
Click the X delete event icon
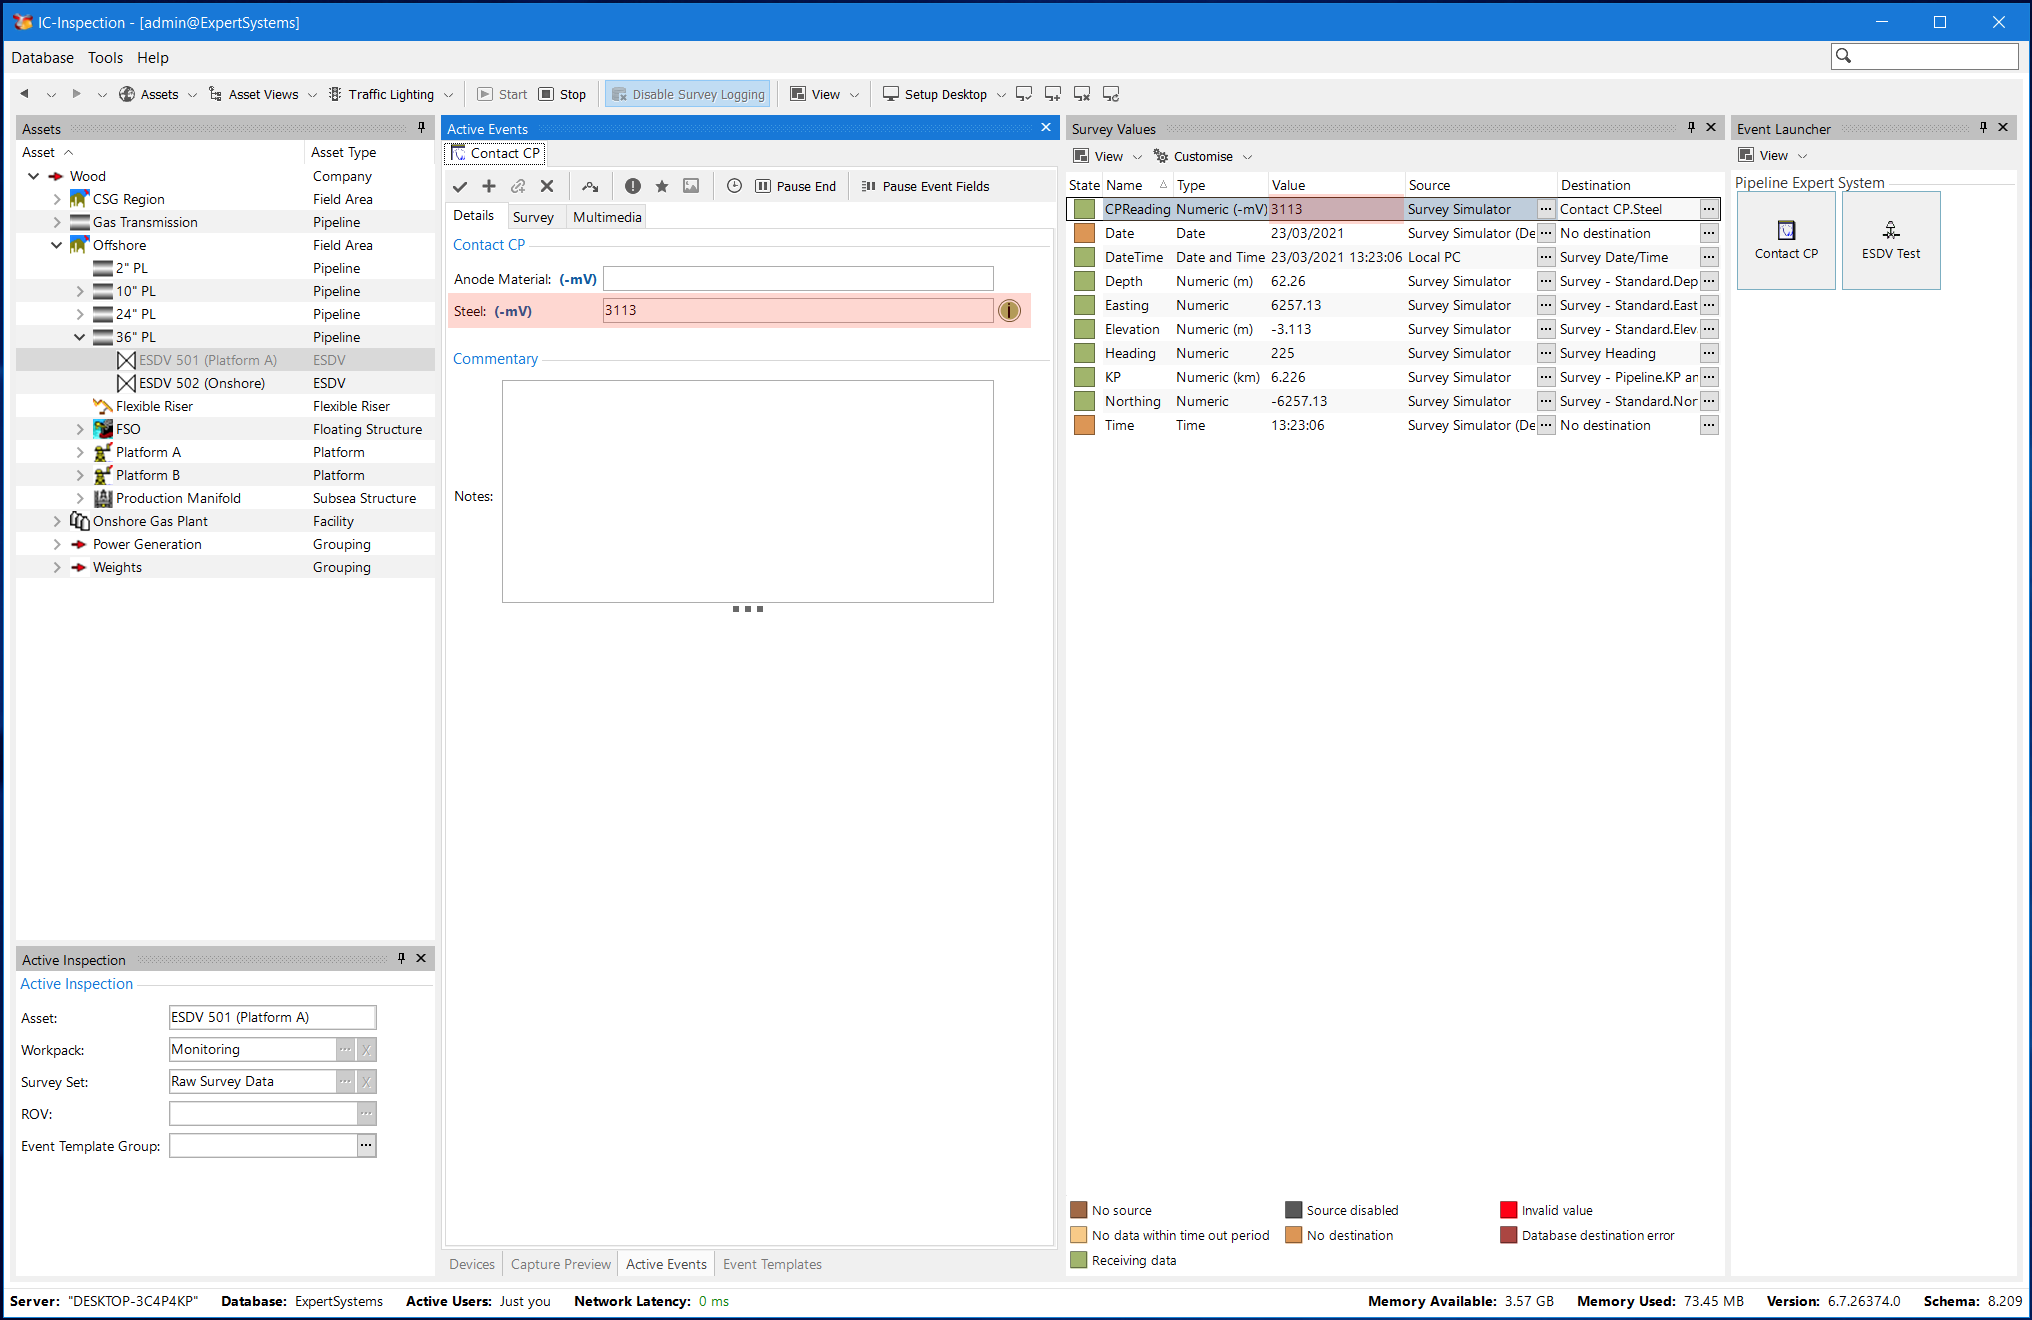tap(547, 186)
